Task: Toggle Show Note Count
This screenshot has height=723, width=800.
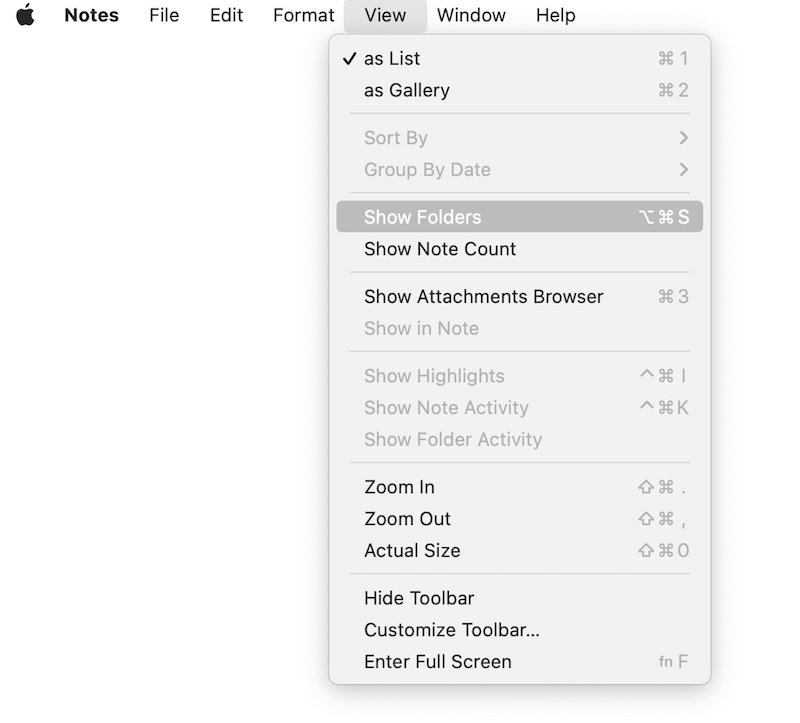Action: point(440,249)
